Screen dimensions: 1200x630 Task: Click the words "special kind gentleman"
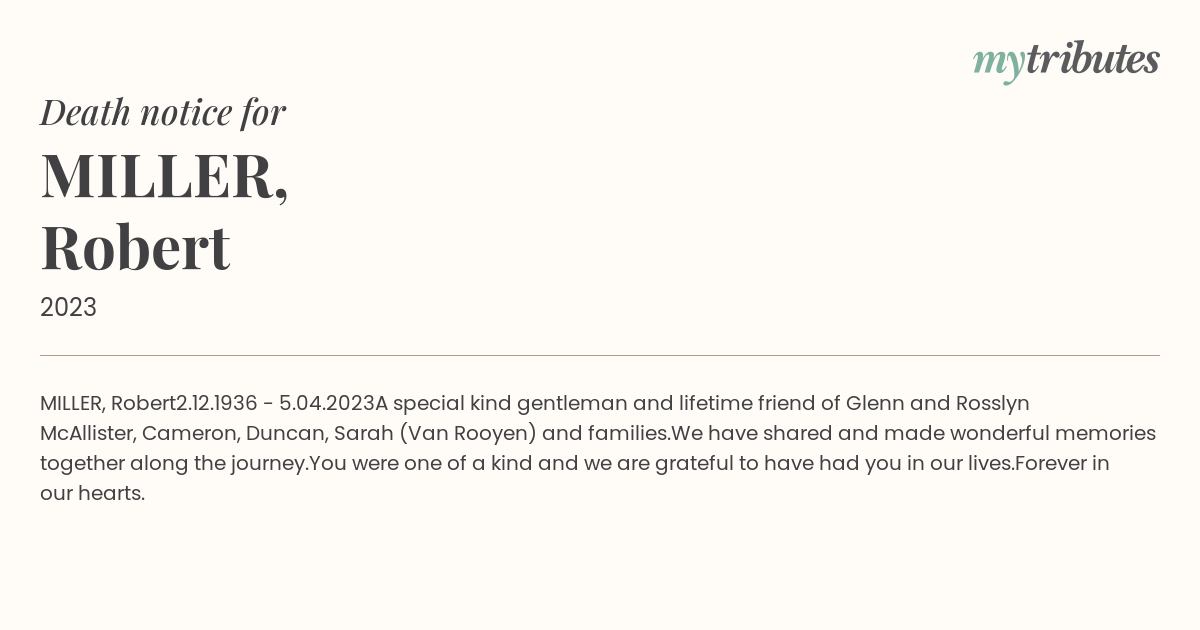pos(510,403)
